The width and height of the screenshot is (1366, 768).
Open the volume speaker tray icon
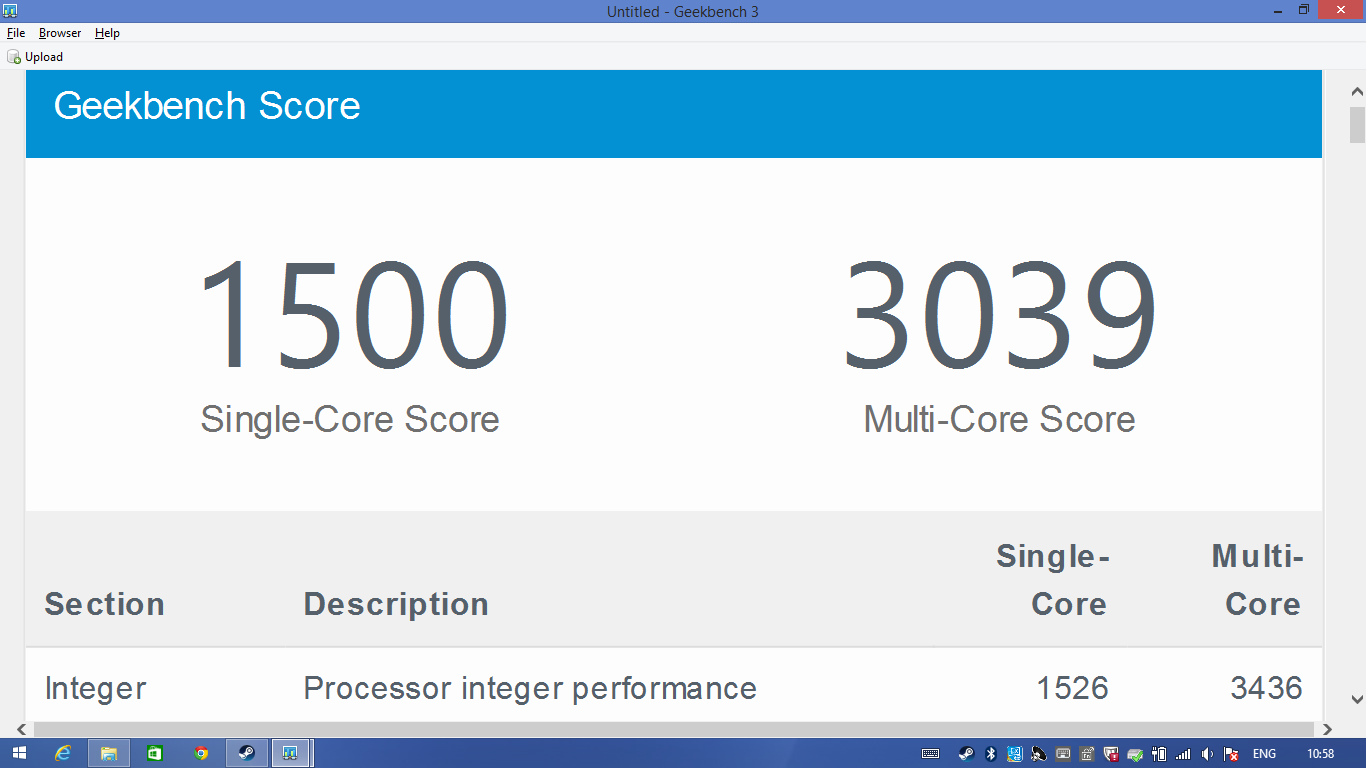1207,754
